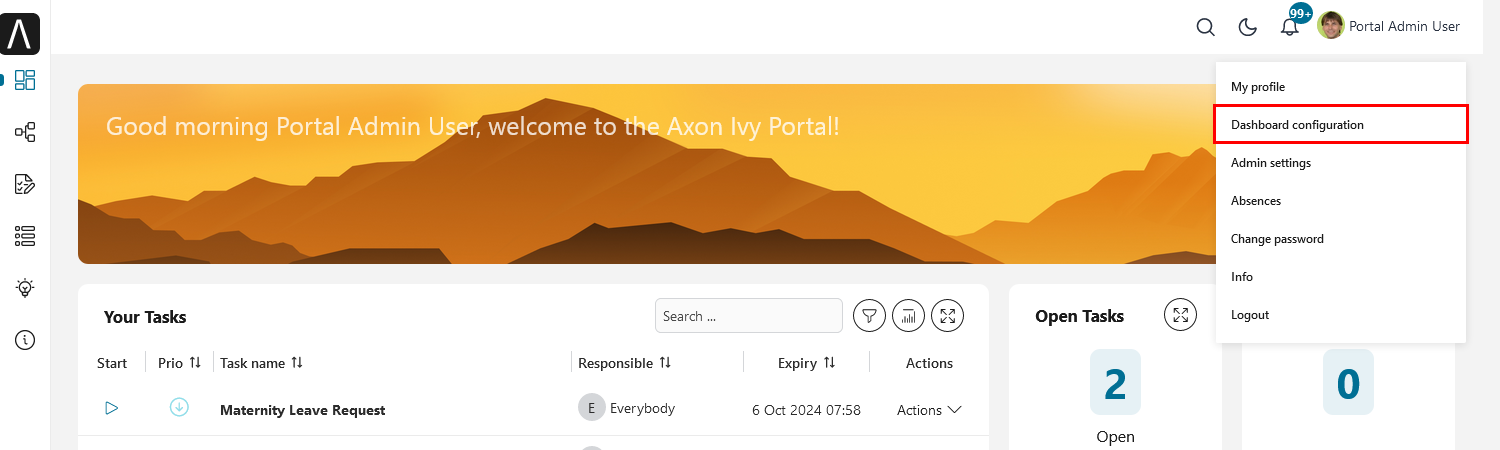Viewport: 1500px width, 450px height.
Task: Click the welcome banner greeting text
Action: click(x=473, y=127)
